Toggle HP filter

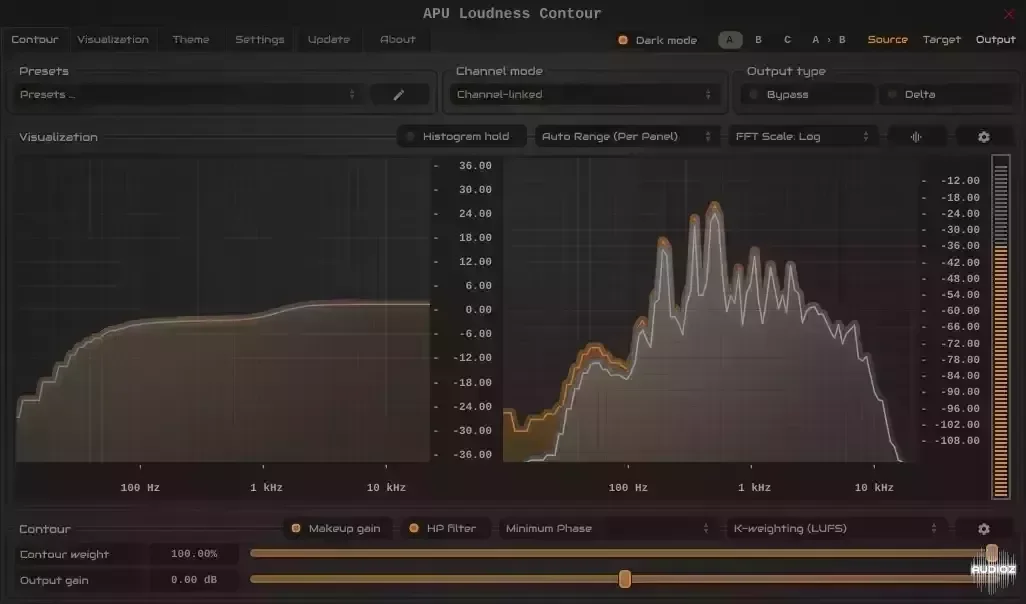point(446,529)
